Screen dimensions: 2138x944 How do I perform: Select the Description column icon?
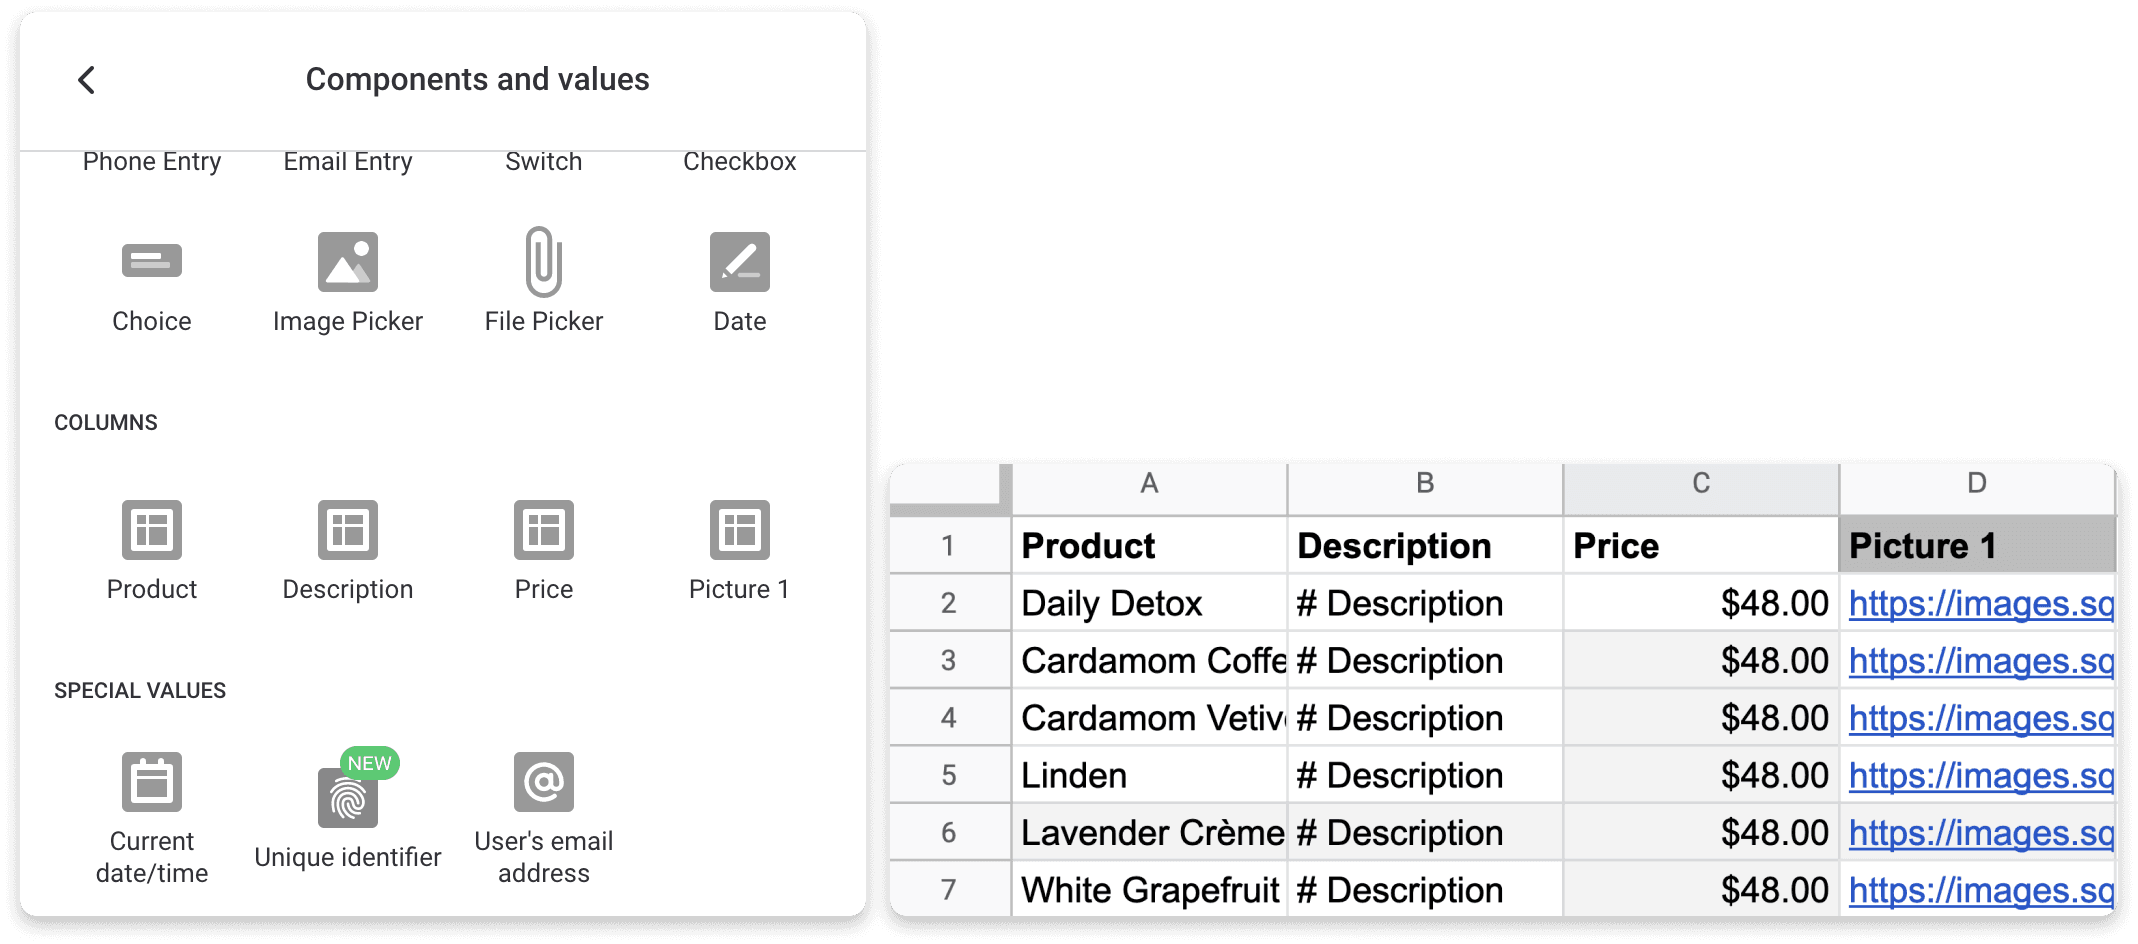[348, 530]
